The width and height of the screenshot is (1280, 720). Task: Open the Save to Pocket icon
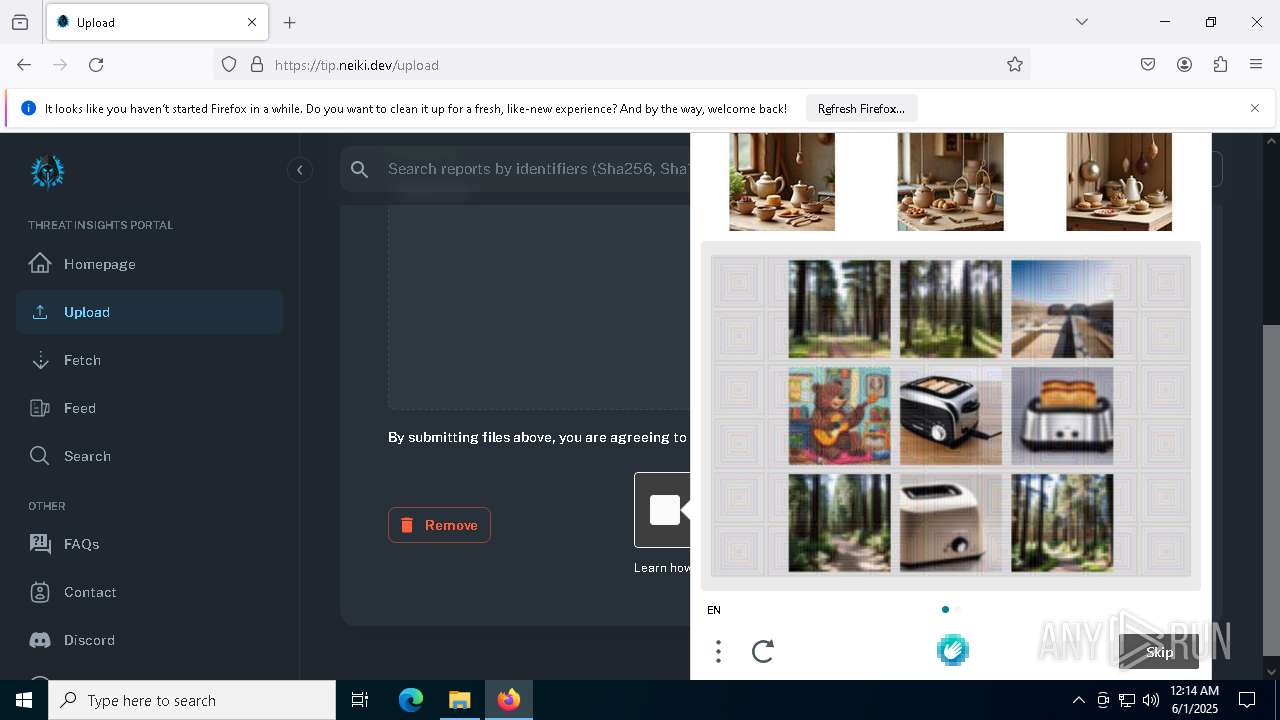1148,65
